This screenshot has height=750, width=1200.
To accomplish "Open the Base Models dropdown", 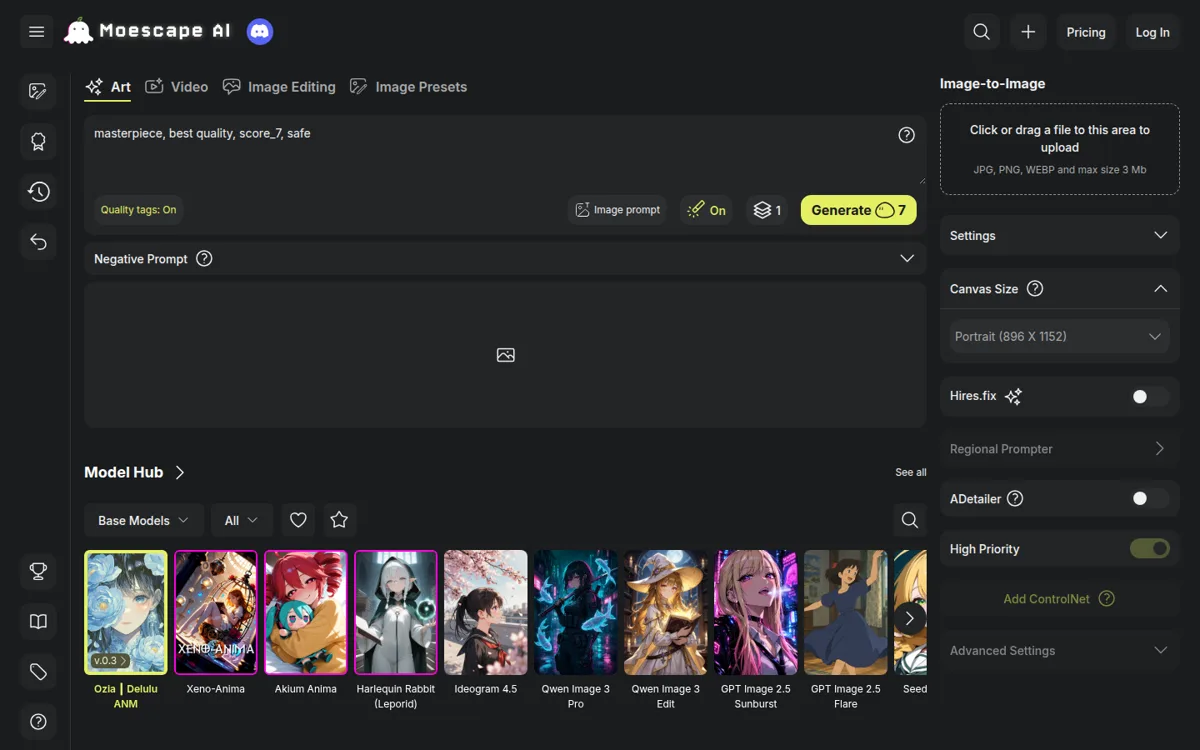I will (x=143, y=520).
